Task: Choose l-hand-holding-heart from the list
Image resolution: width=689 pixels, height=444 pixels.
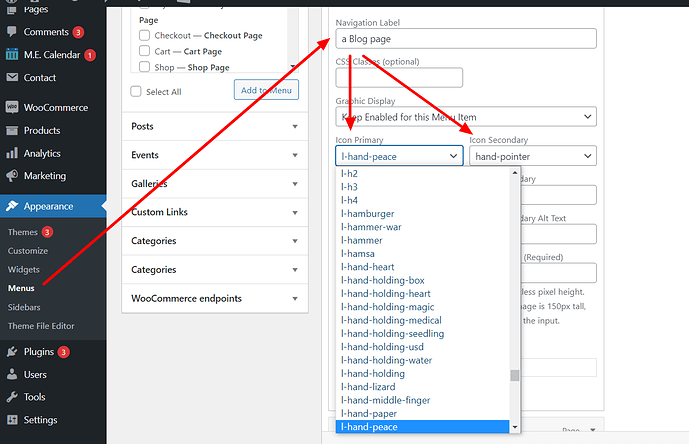Action: 385,294
